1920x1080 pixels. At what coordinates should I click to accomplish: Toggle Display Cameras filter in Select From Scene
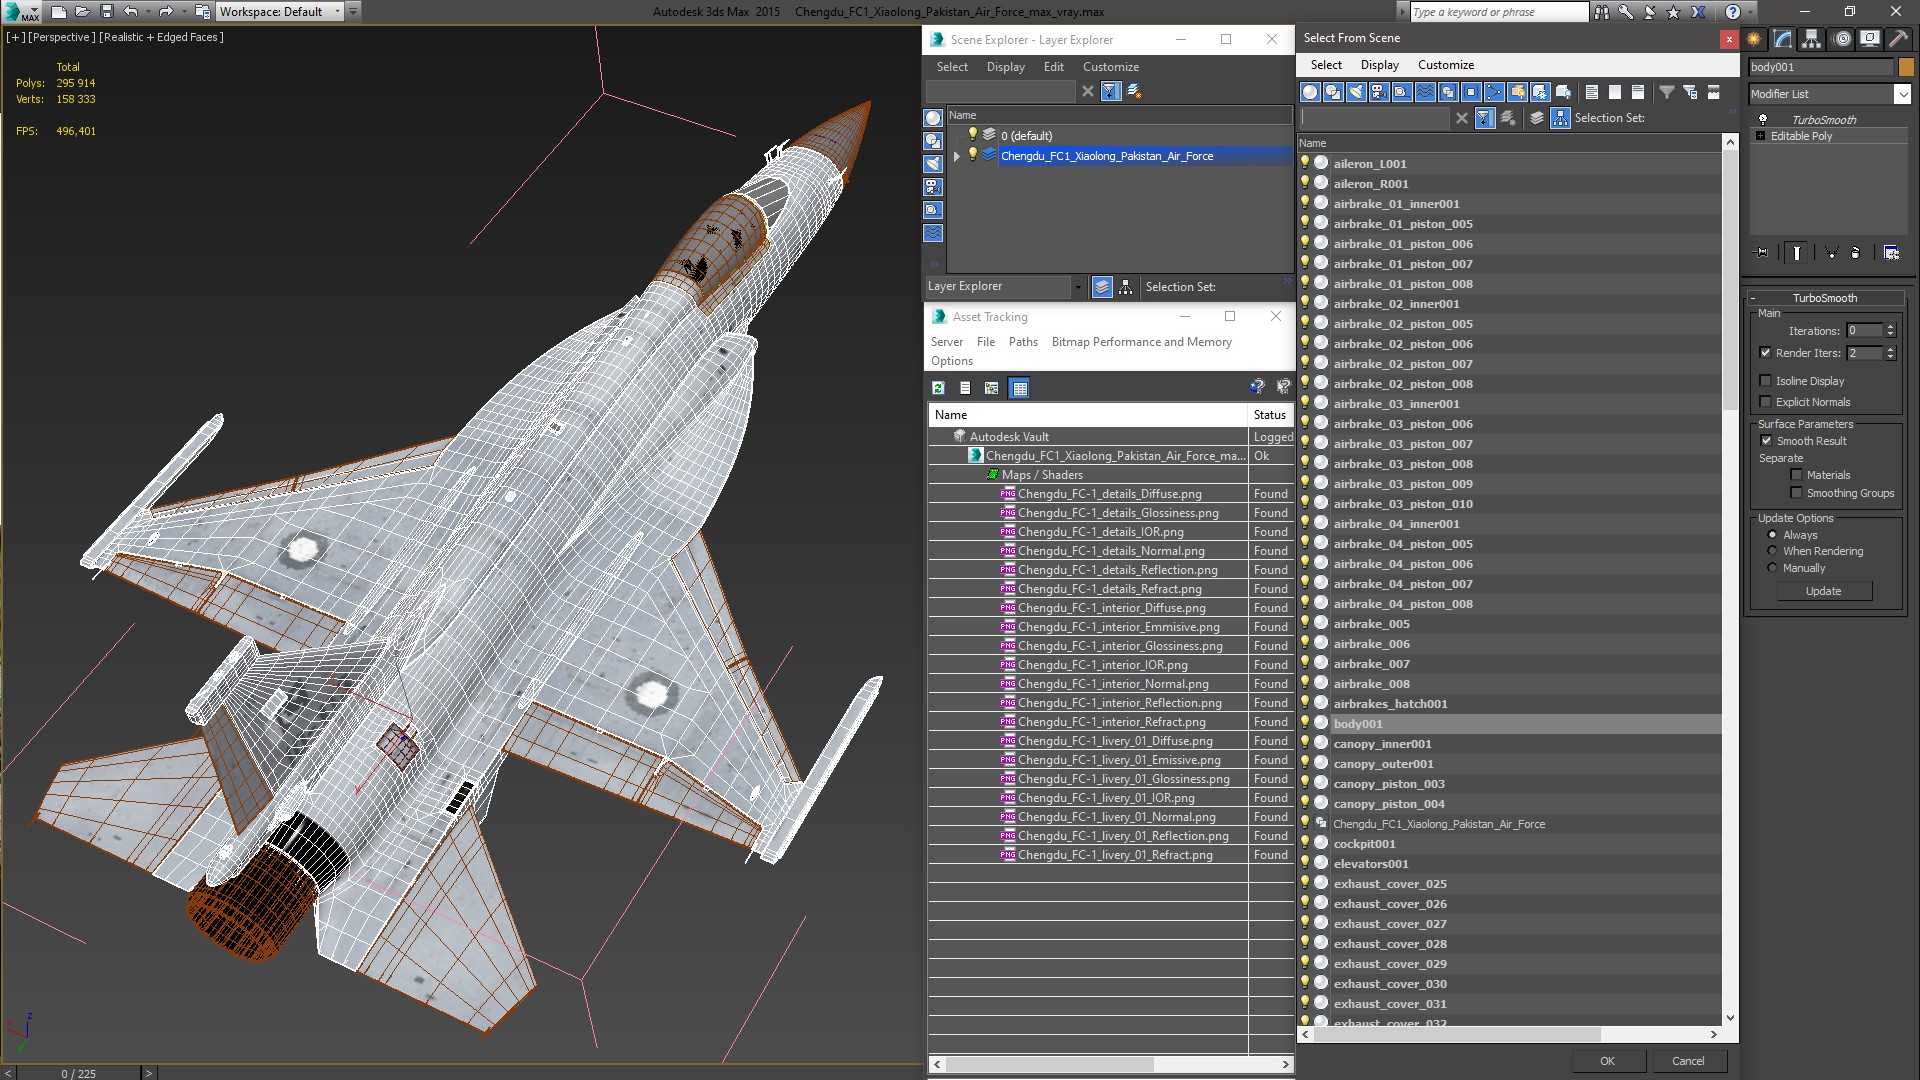(1379, 92)
